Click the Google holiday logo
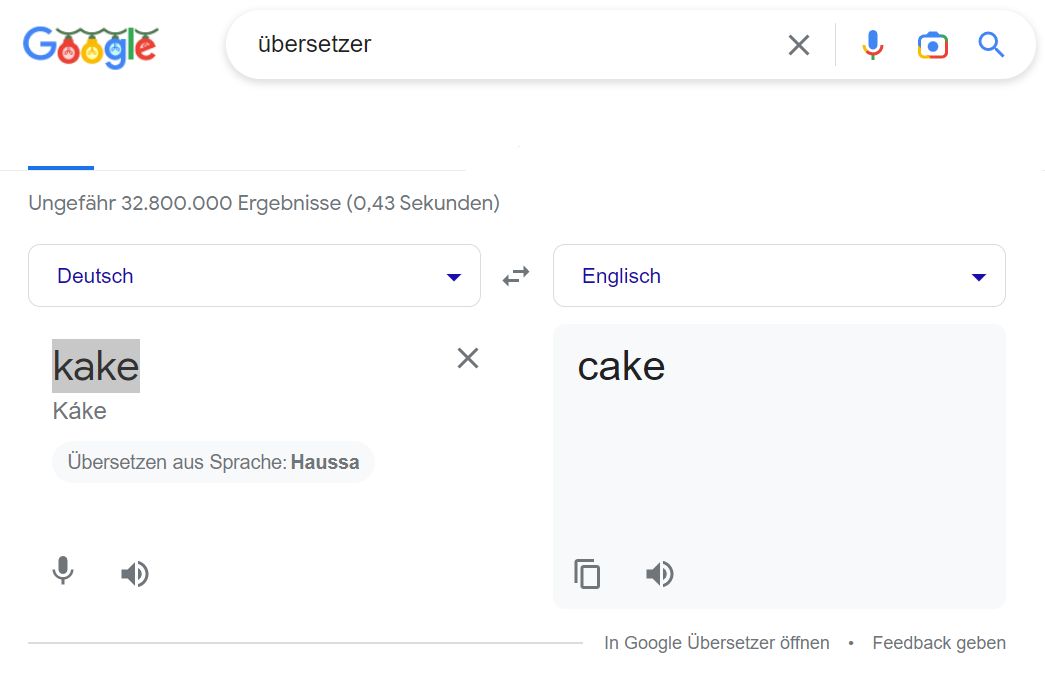 coord(91,45)
